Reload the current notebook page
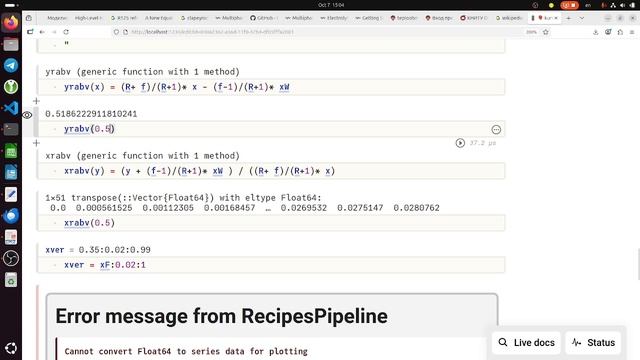This screenshot has height=360, width=640. pos(66,32)
